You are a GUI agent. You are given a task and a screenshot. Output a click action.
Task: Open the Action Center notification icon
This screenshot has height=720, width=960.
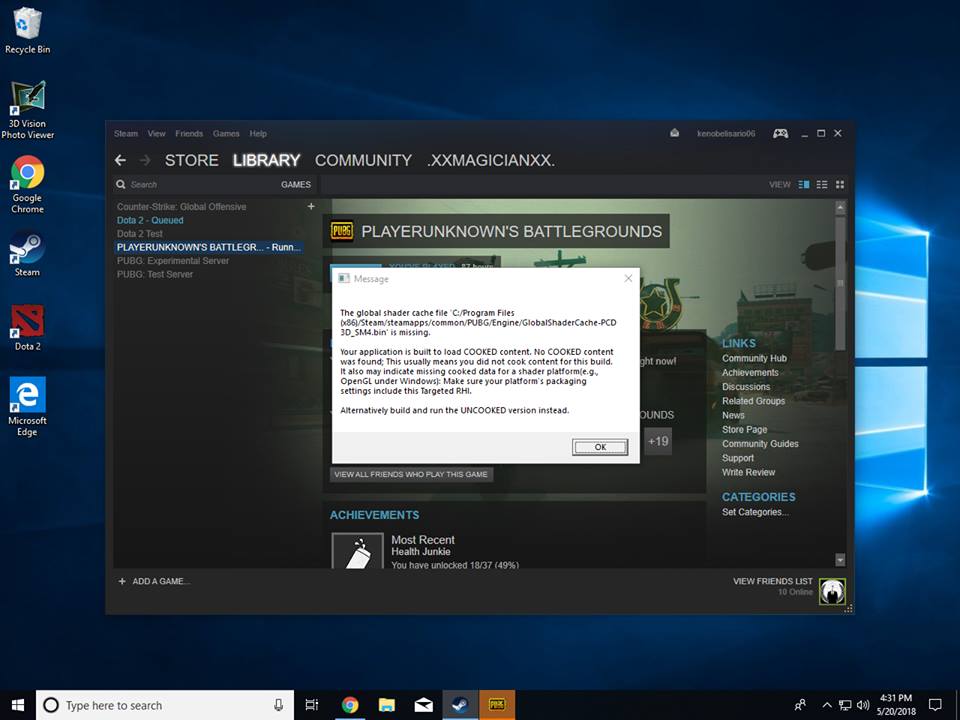[x=935, y=705]
